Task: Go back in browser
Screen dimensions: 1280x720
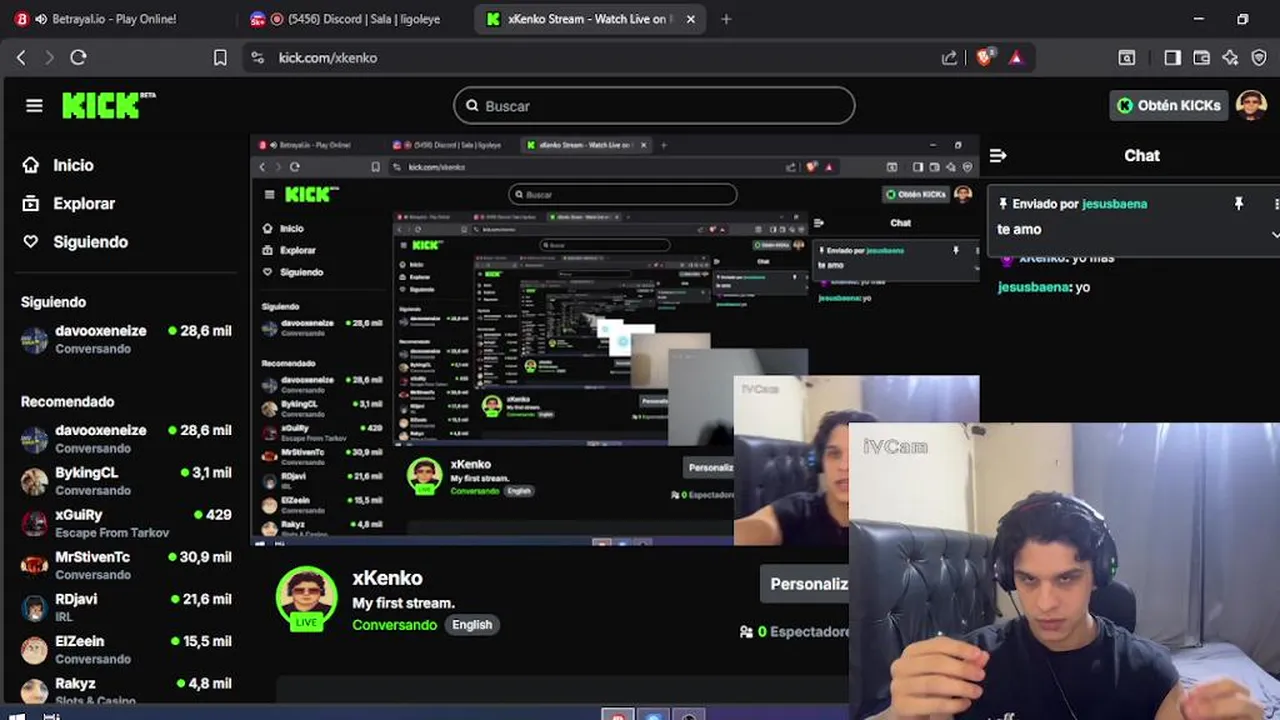Action: [22, 58]
